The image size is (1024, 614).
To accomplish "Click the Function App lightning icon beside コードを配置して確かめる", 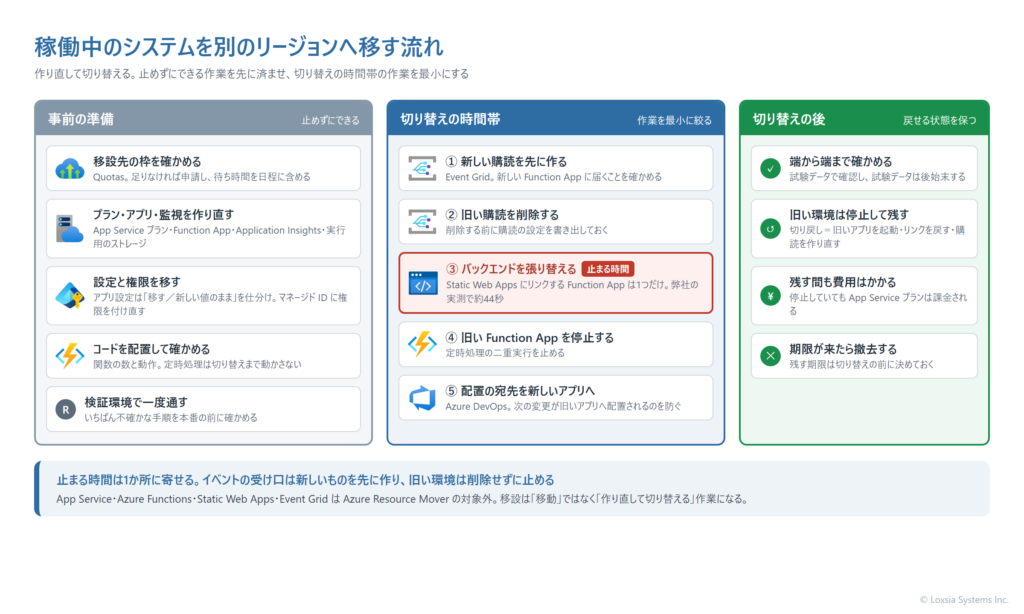I will [x=70, y=356].
